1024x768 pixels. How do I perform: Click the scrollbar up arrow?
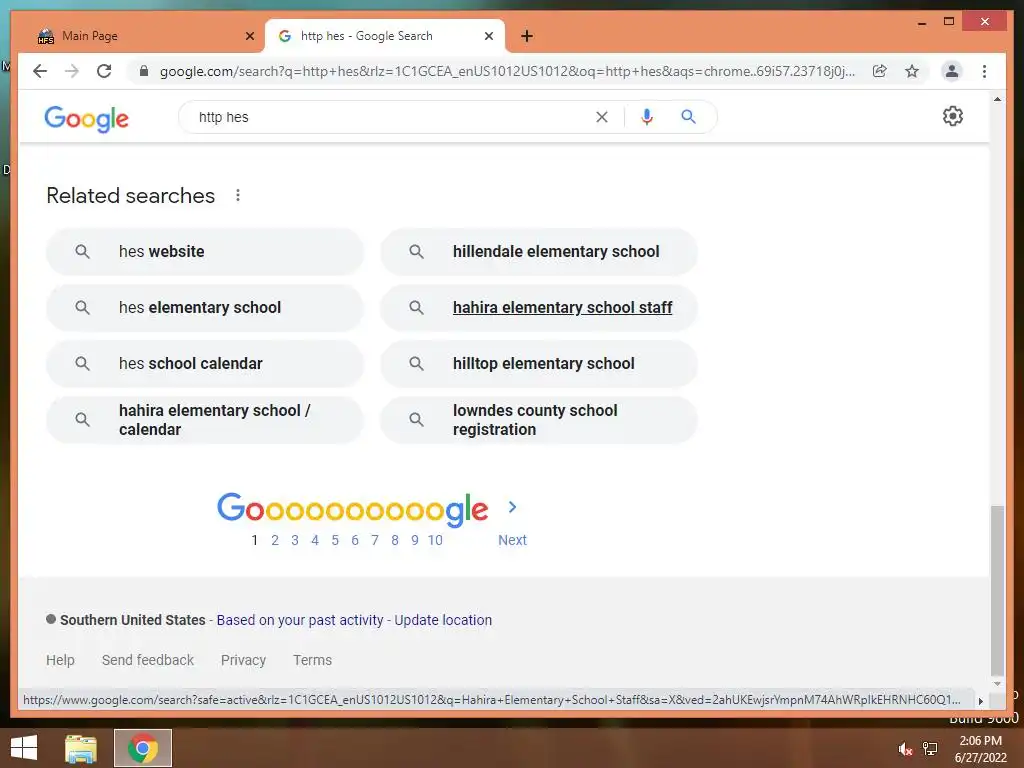(x=997, y=99)
